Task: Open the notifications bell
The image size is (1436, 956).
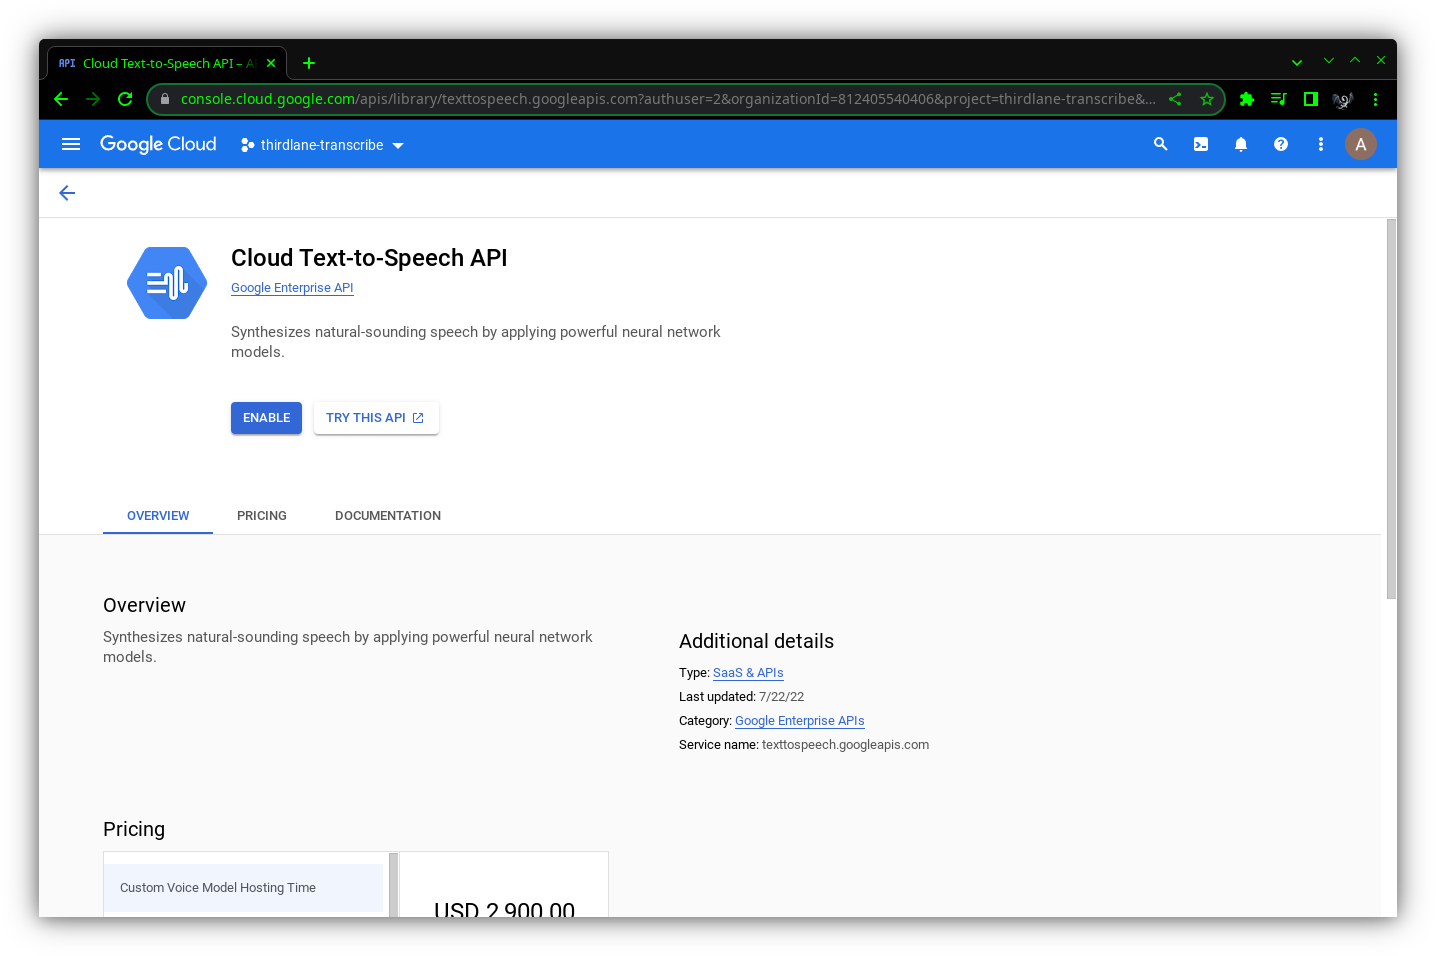Action: (x=1241, y=144)
